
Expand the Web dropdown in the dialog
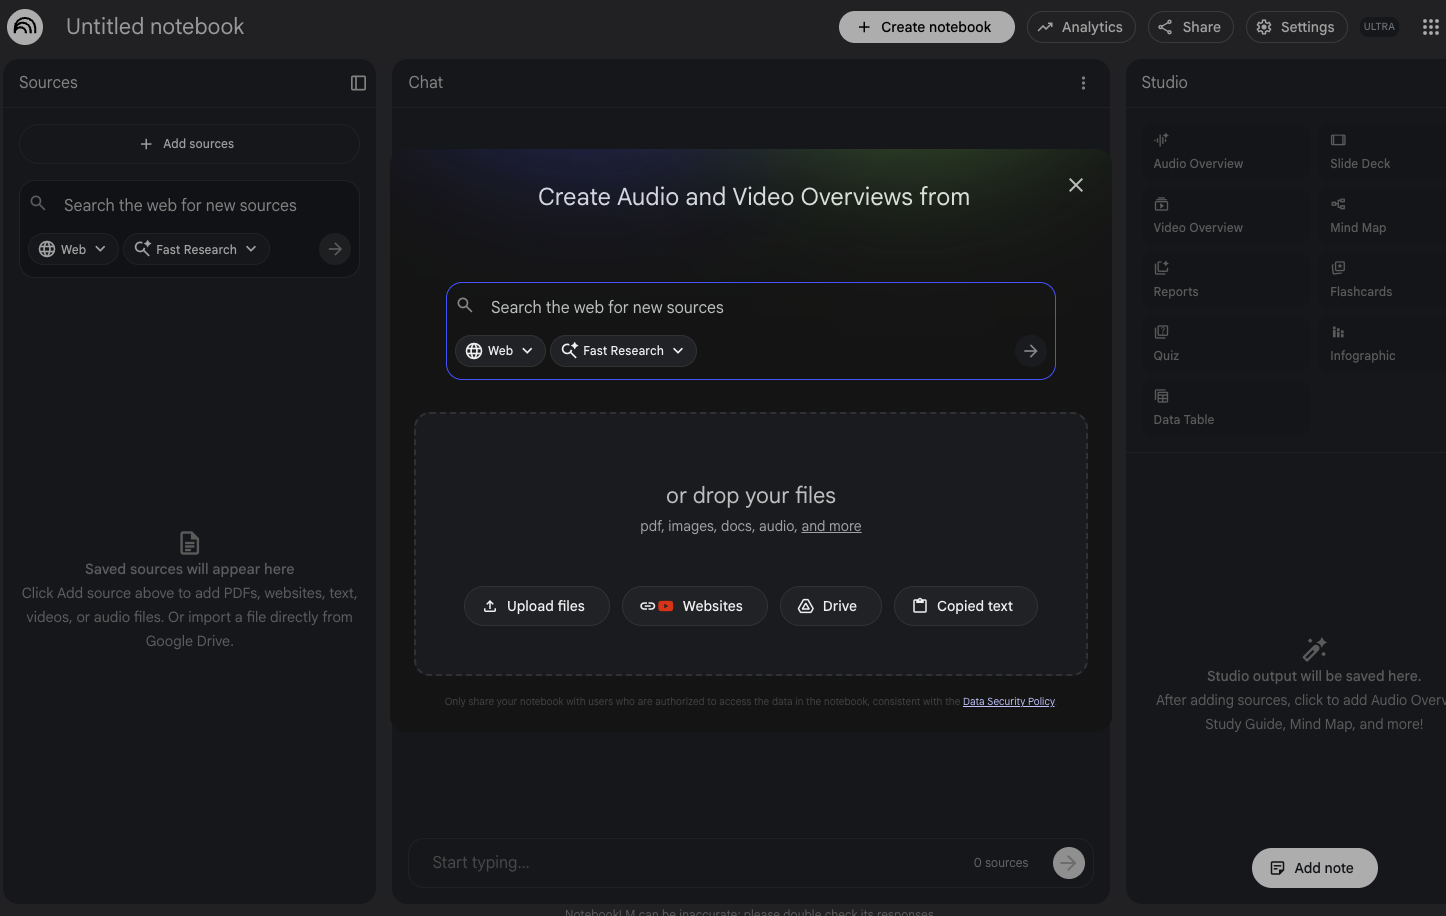pyautogui.click(x=500, y=351)
